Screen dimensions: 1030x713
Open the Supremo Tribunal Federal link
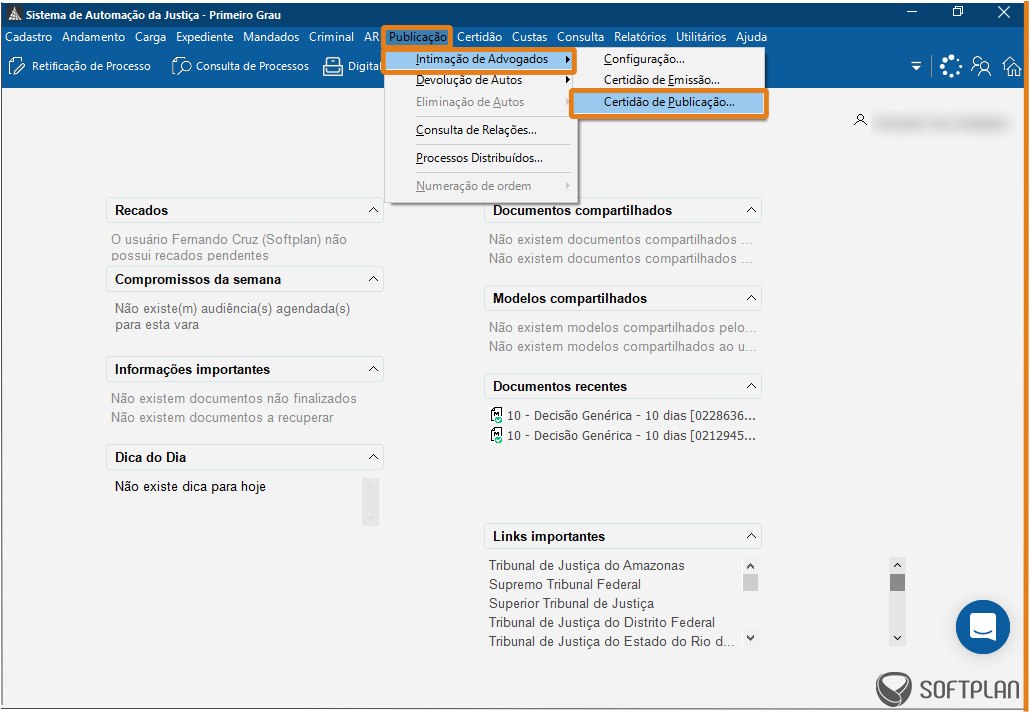(565, 584)
